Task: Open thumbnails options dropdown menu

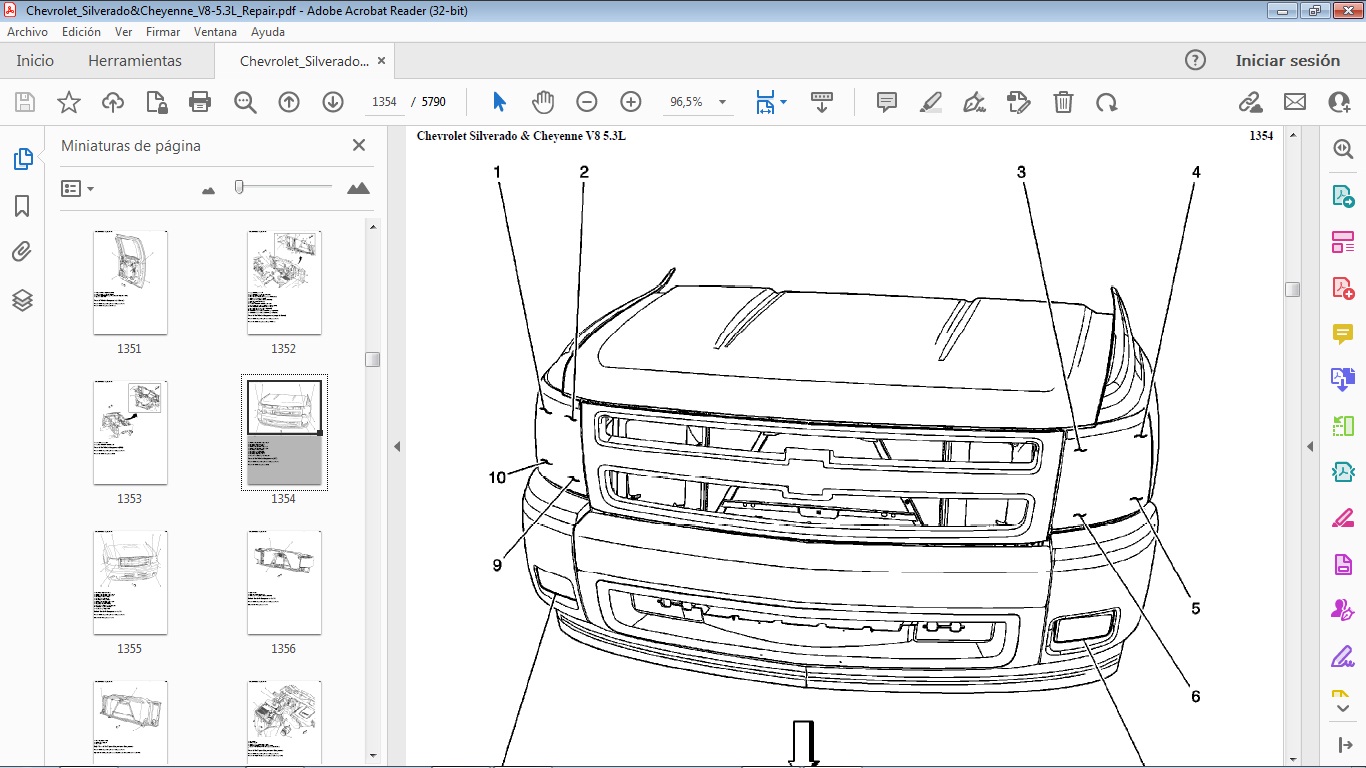Action: point(78,188)
